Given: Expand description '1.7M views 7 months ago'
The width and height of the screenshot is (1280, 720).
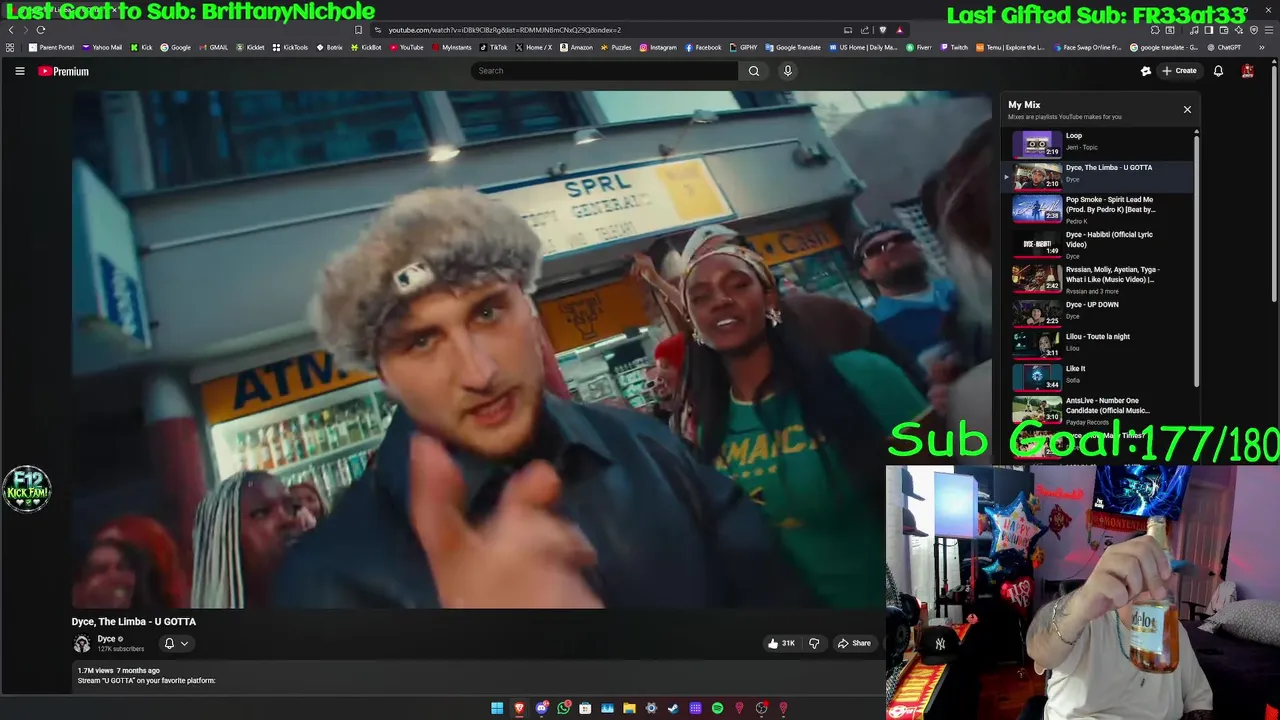Looking at the screenshot, I should 118,670.
